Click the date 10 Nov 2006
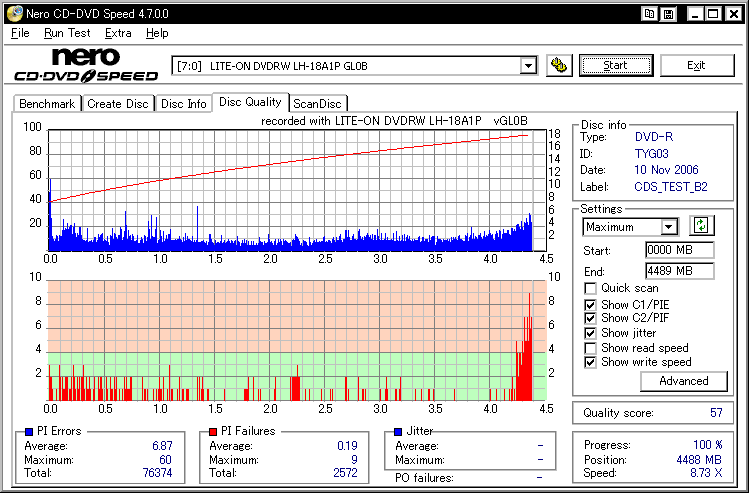Viewport: 749px width, 493px height. pyautogui.click(x=666, y=170)
